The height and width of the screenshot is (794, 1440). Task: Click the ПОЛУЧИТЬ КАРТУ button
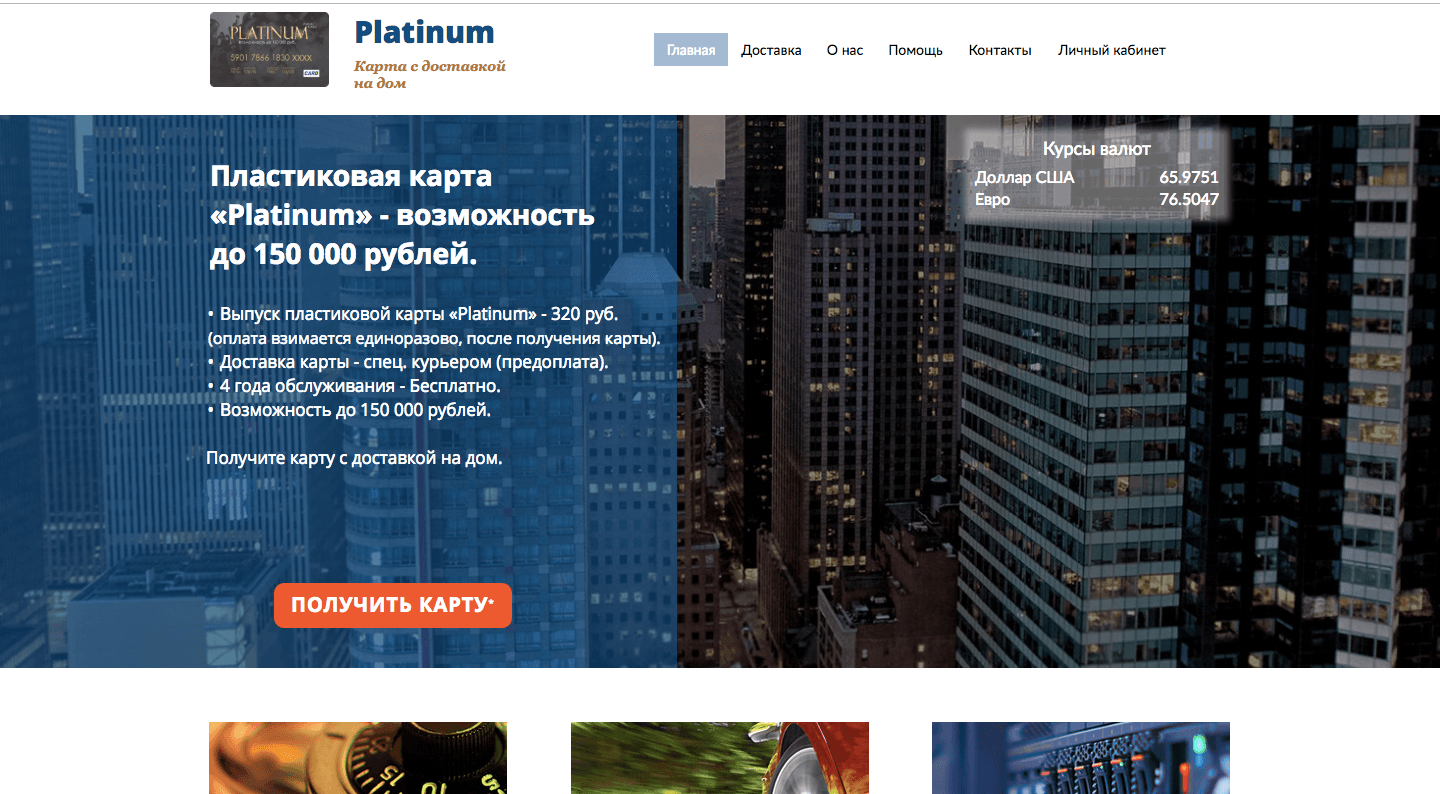(392, 605)
